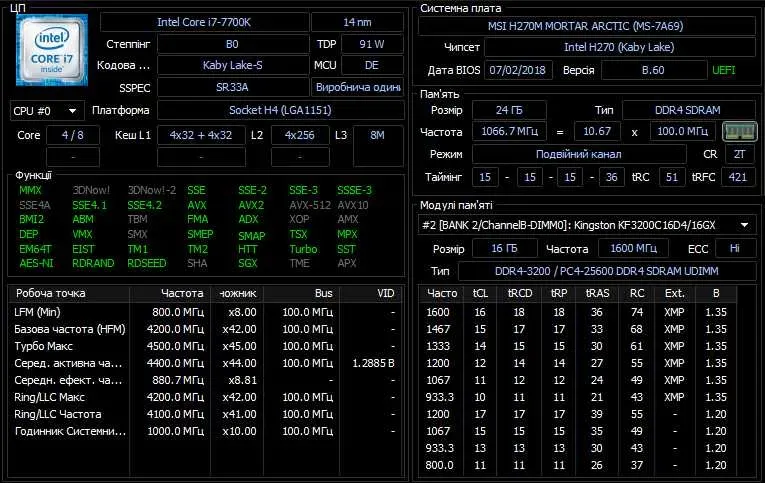Select the 800.0 timing row

[578, 465]
